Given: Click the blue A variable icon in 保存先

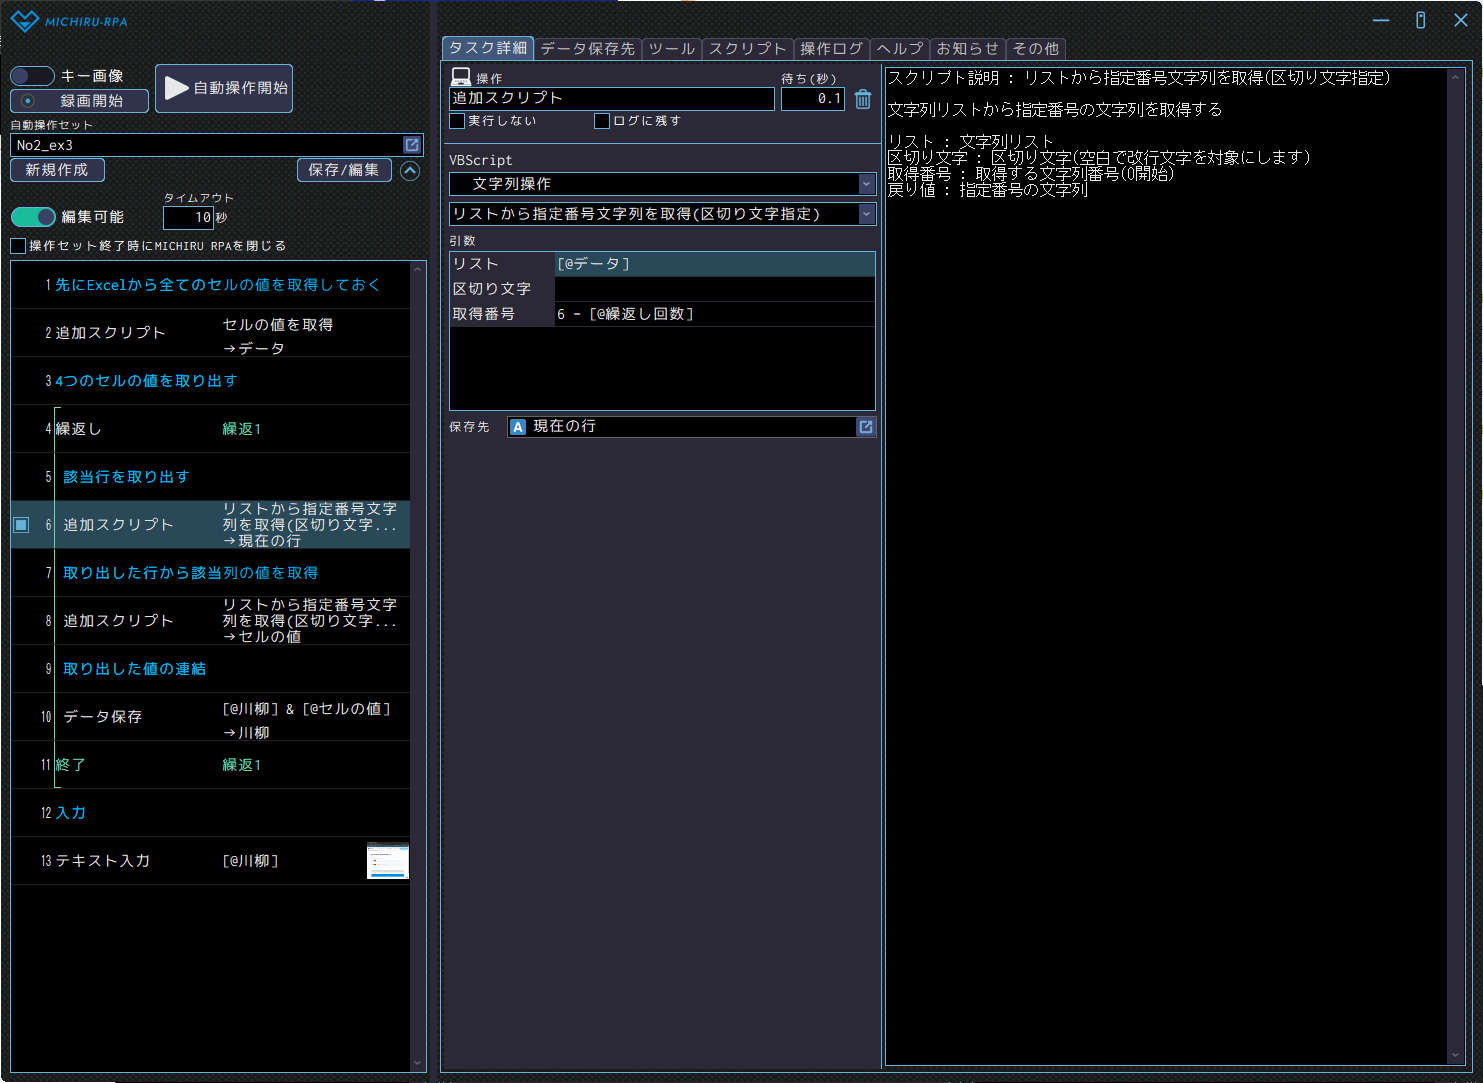Looking at the screenshot, I should pyautogui.click(x=518, y=427).
